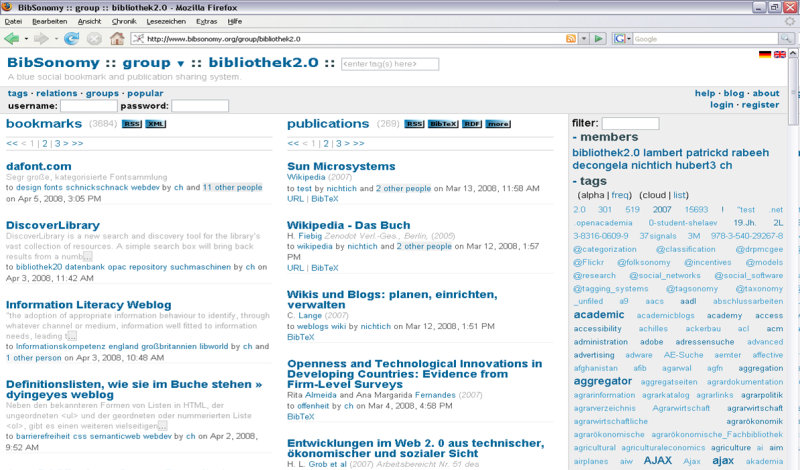The image size is (800, 470).
Task: Click the vertical scrollbar up arrow
Action: (793, 53)
